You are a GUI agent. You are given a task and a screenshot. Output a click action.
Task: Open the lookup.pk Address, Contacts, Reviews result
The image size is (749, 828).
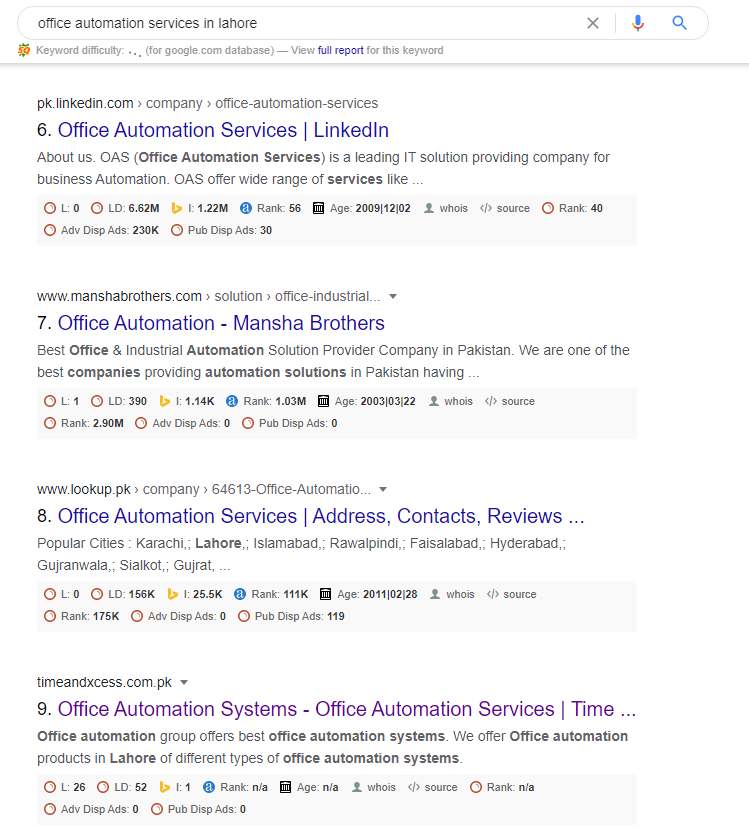pyautogui.click(x=321, y=516)
